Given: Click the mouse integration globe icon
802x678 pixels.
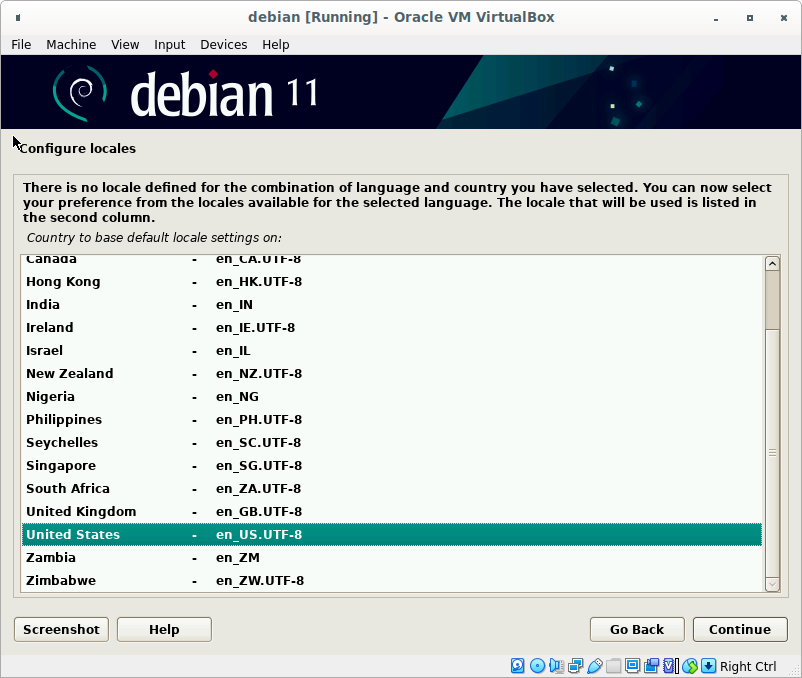Looking at the screenshot, I should click(689, 666).
